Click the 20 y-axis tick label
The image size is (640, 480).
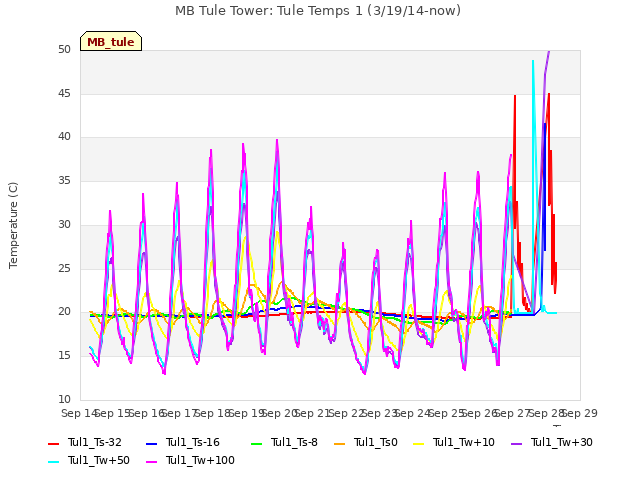(64, 311)
